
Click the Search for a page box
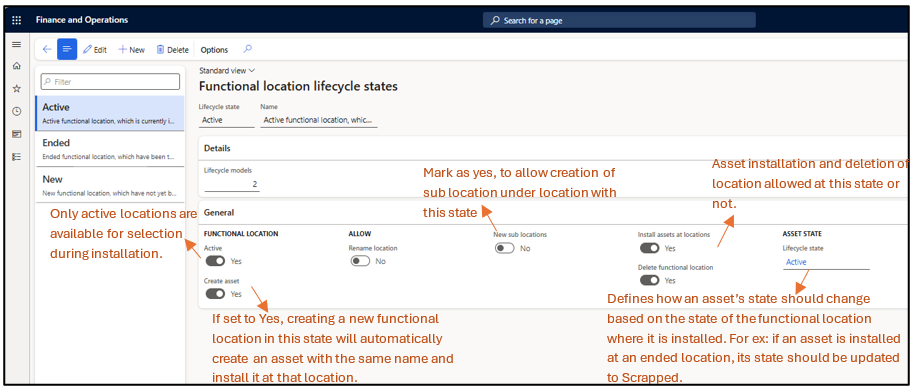point(619,21)
